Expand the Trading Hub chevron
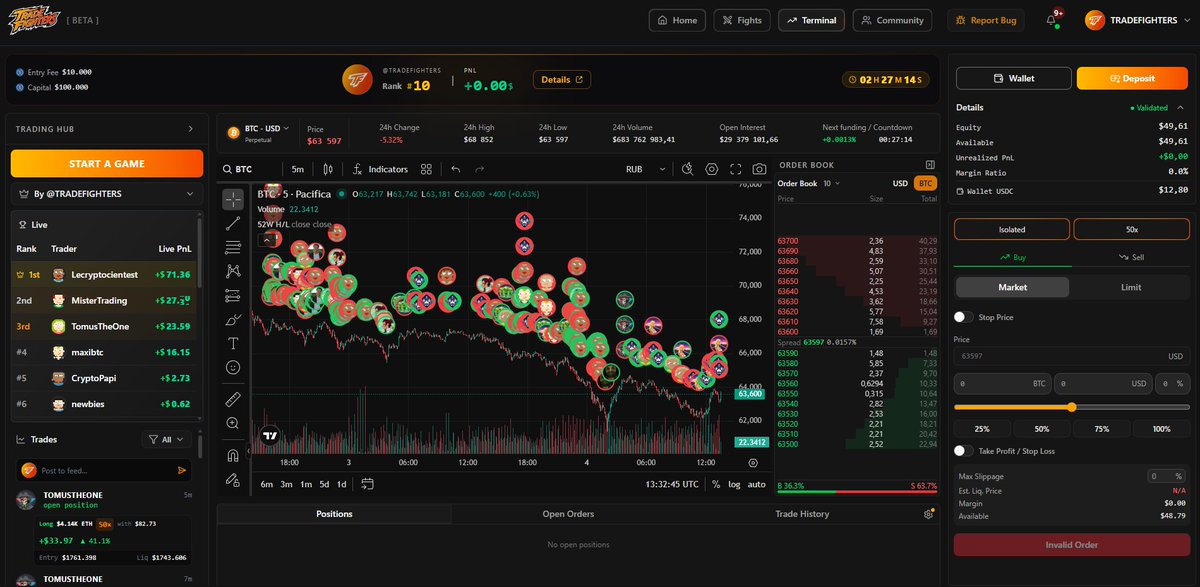This screenshot has width=1200, height=587. pos(190,129)
